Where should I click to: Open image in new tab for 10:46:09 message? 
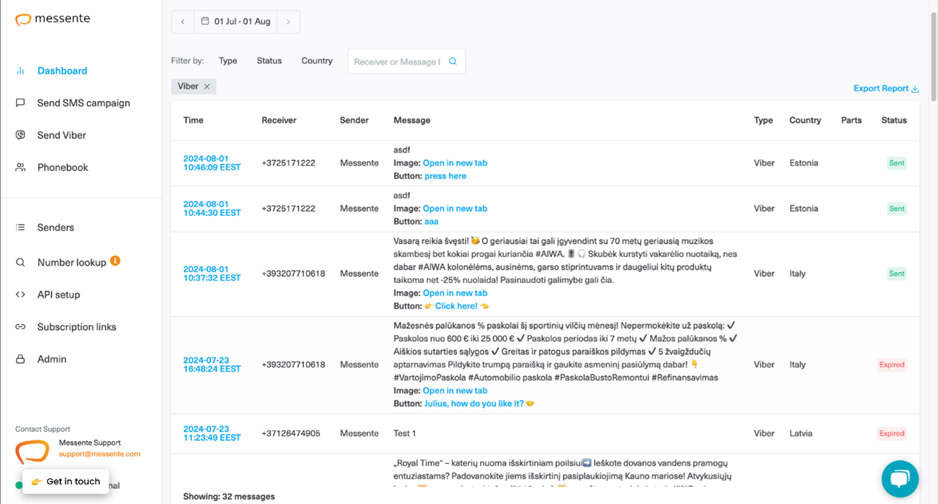point(455,163)
